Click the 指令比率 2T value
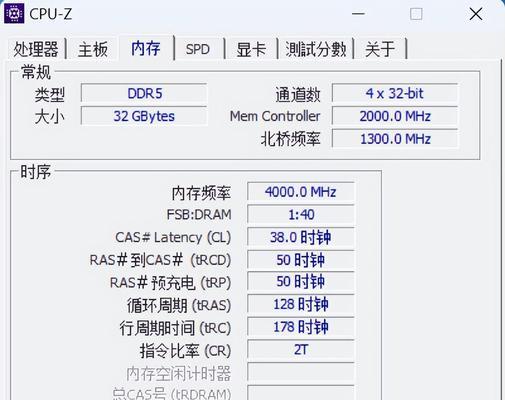 point(301,350)
